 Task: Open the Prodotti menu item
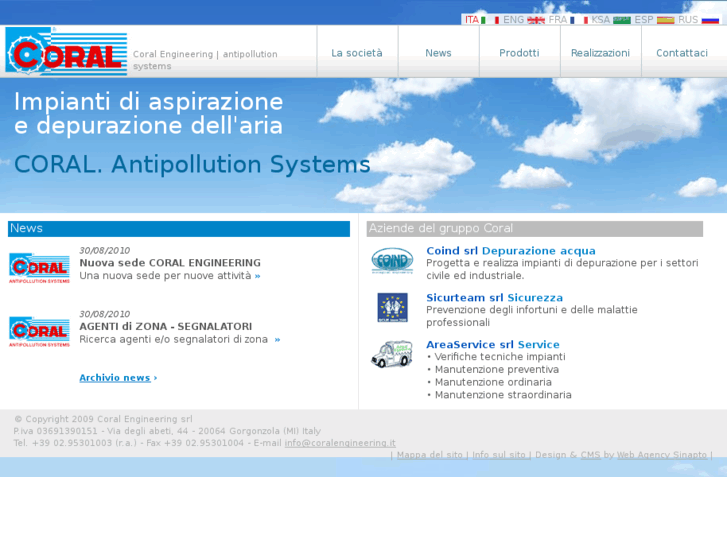[519, 53]
